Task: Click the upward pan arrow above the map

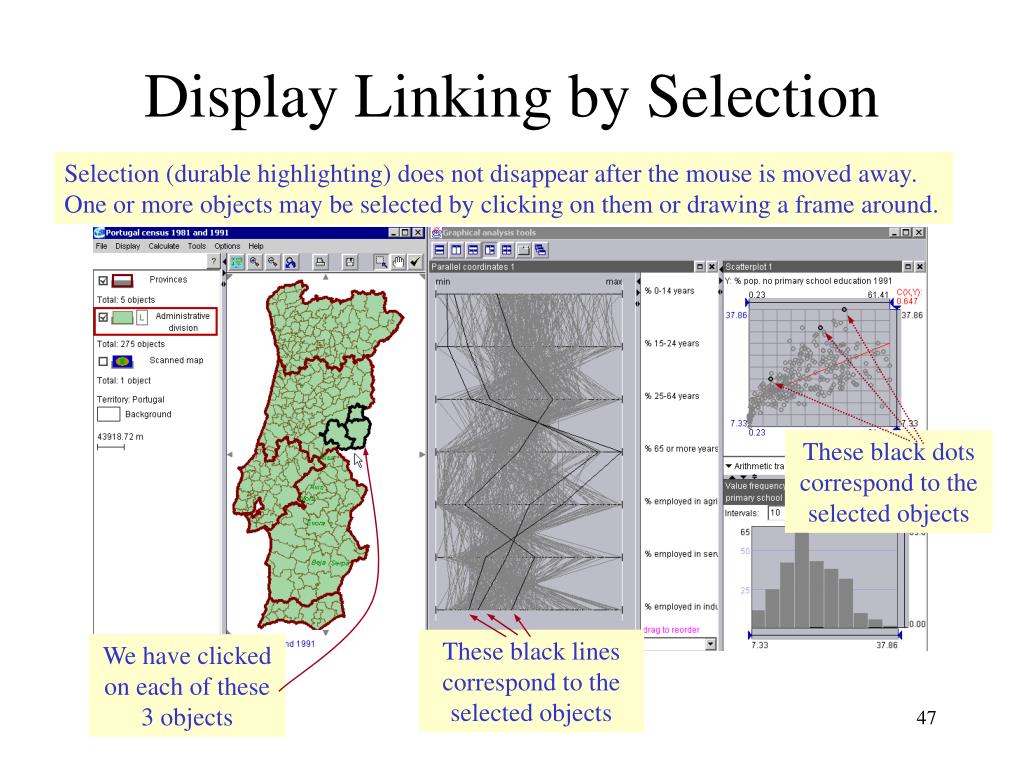Action: click(325, 277)
